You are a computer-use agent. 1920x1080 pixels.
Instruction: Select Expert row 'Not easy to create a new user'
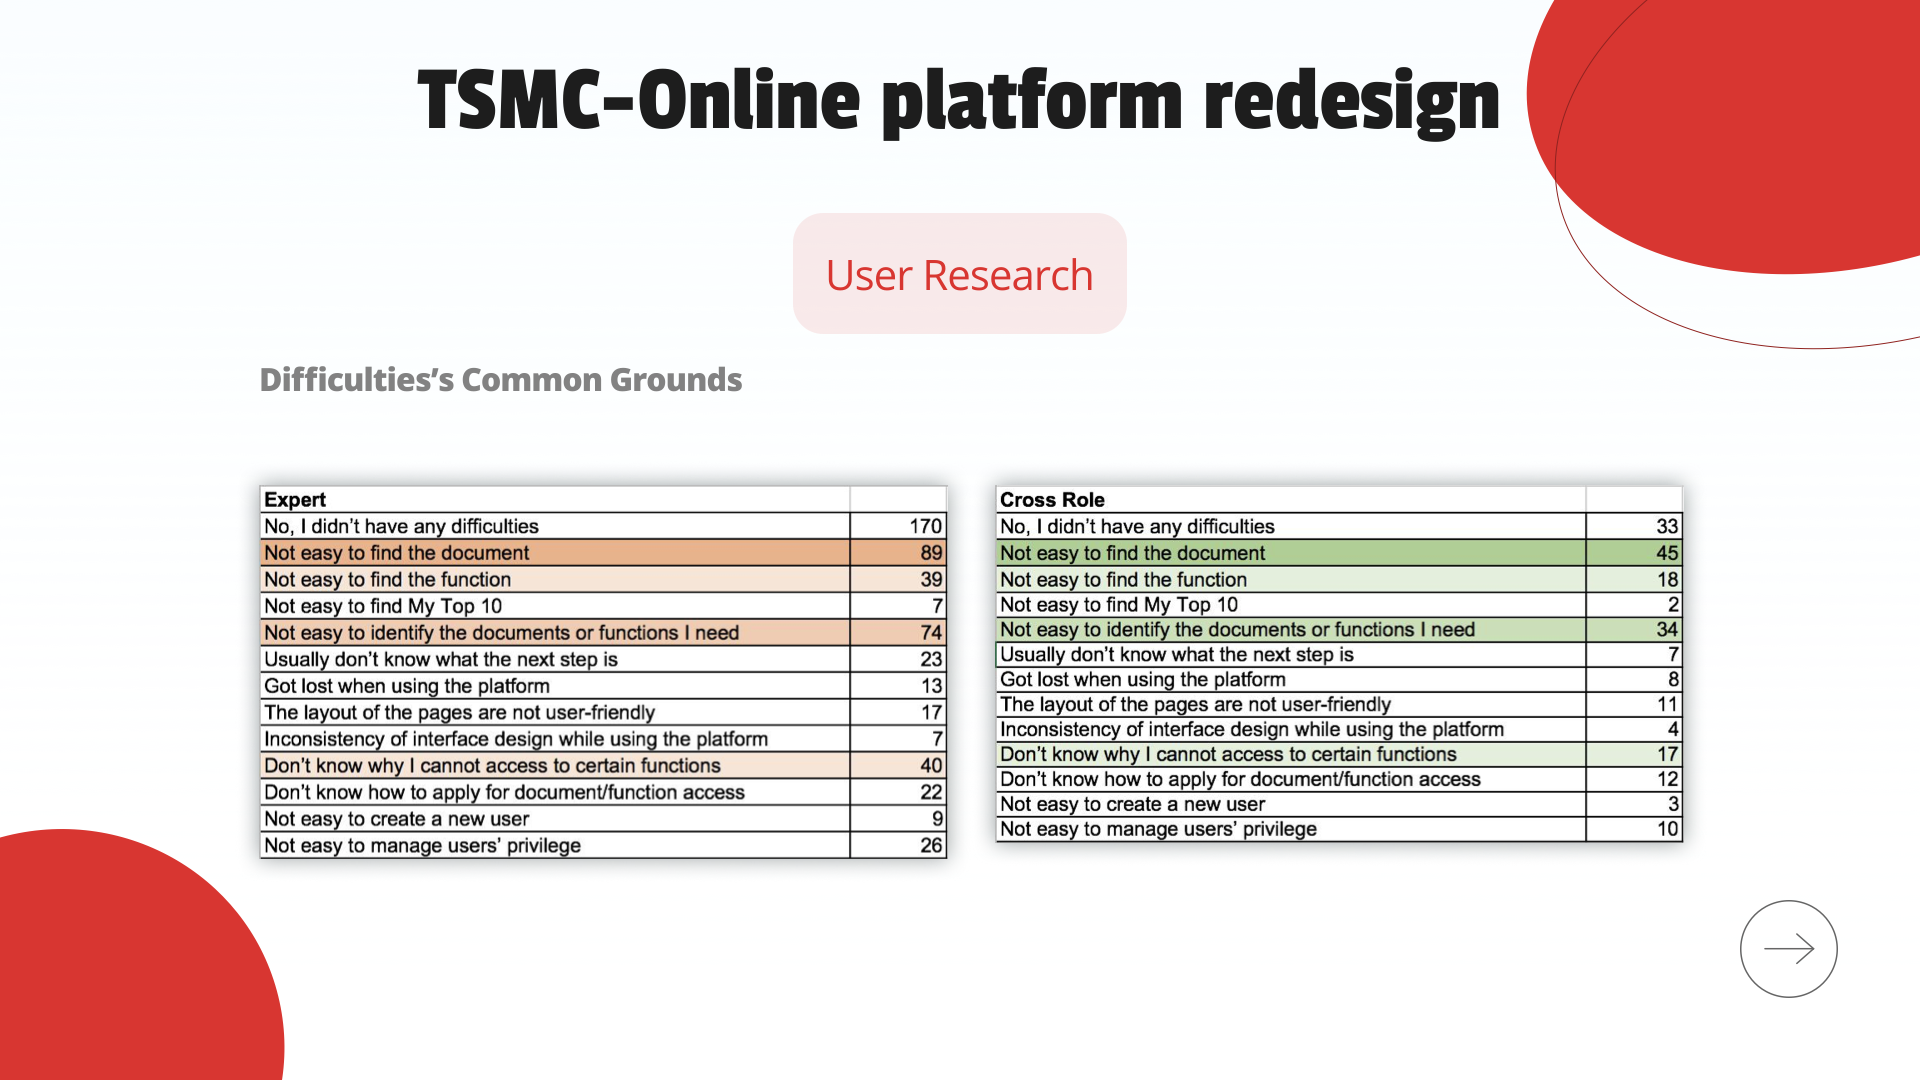pos(603,819)
